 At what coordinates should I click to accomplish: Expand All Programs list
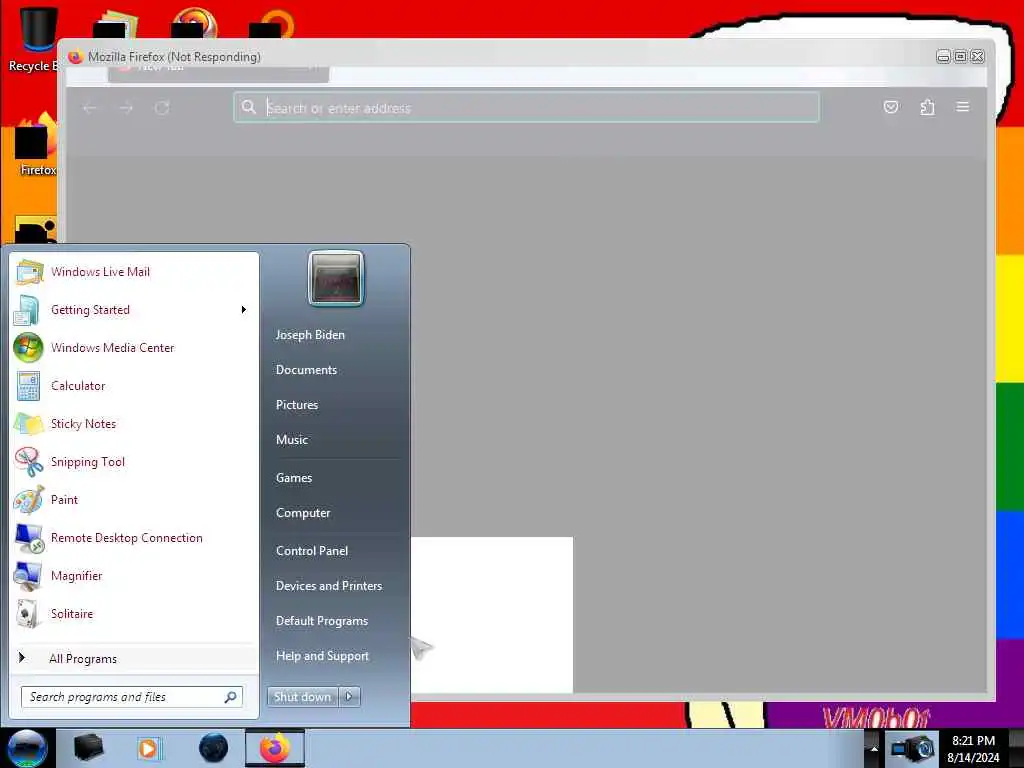[x=134, y=658]
